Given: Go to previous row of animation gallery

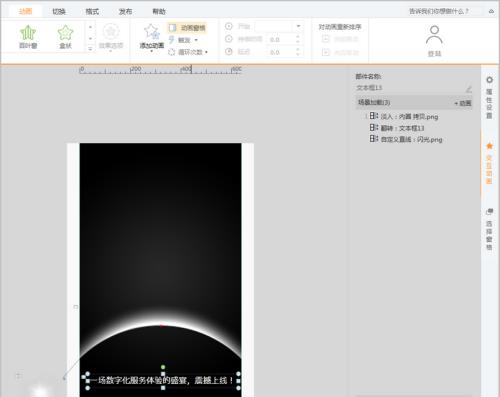Looking at the screenshot, I should pos(90,27).
